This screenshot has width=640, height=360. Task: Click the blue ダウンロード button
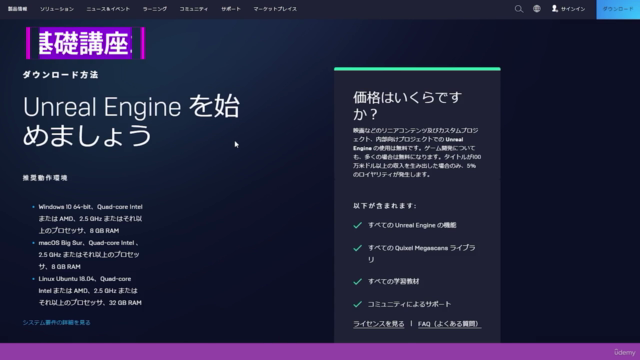point(618,9)
